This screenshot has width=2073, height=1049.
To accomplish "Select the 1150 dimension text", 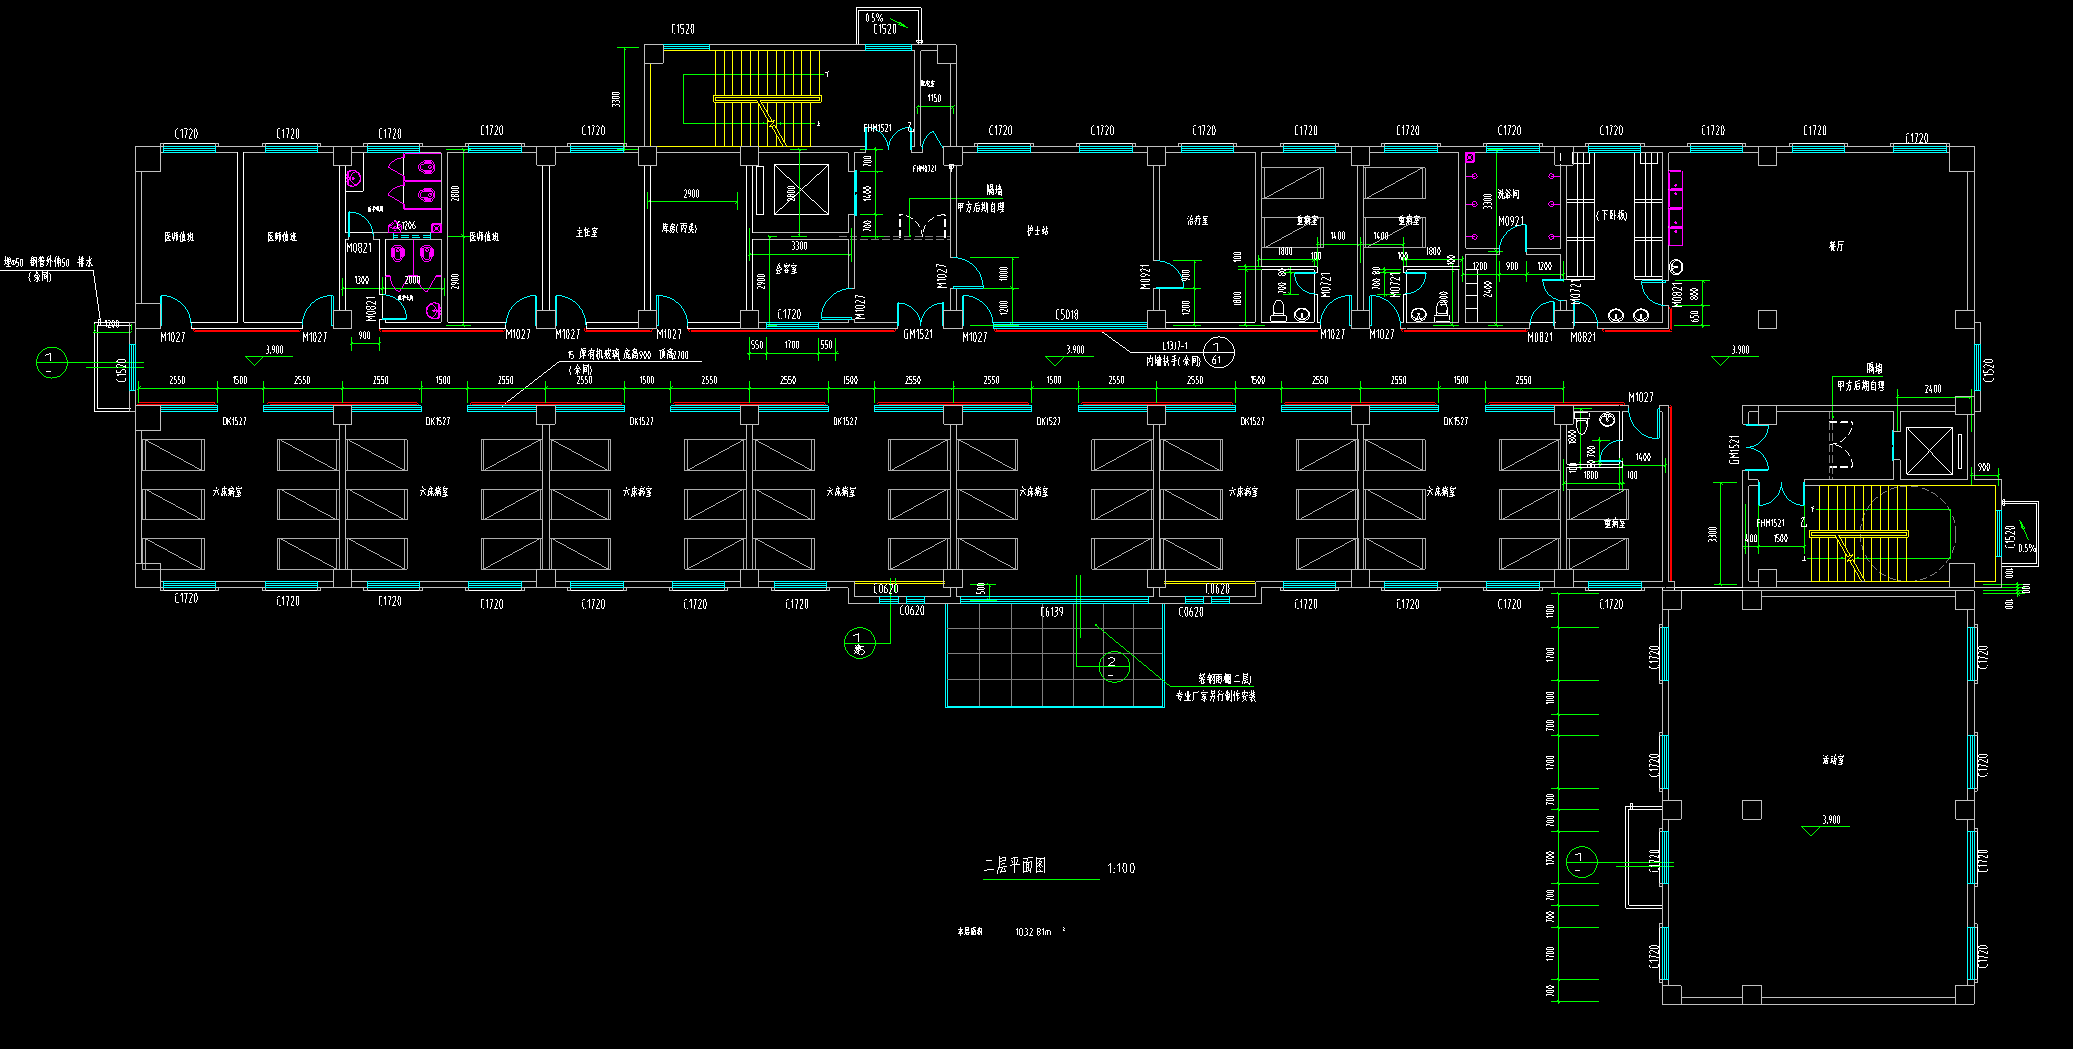I will click(934, 98).
